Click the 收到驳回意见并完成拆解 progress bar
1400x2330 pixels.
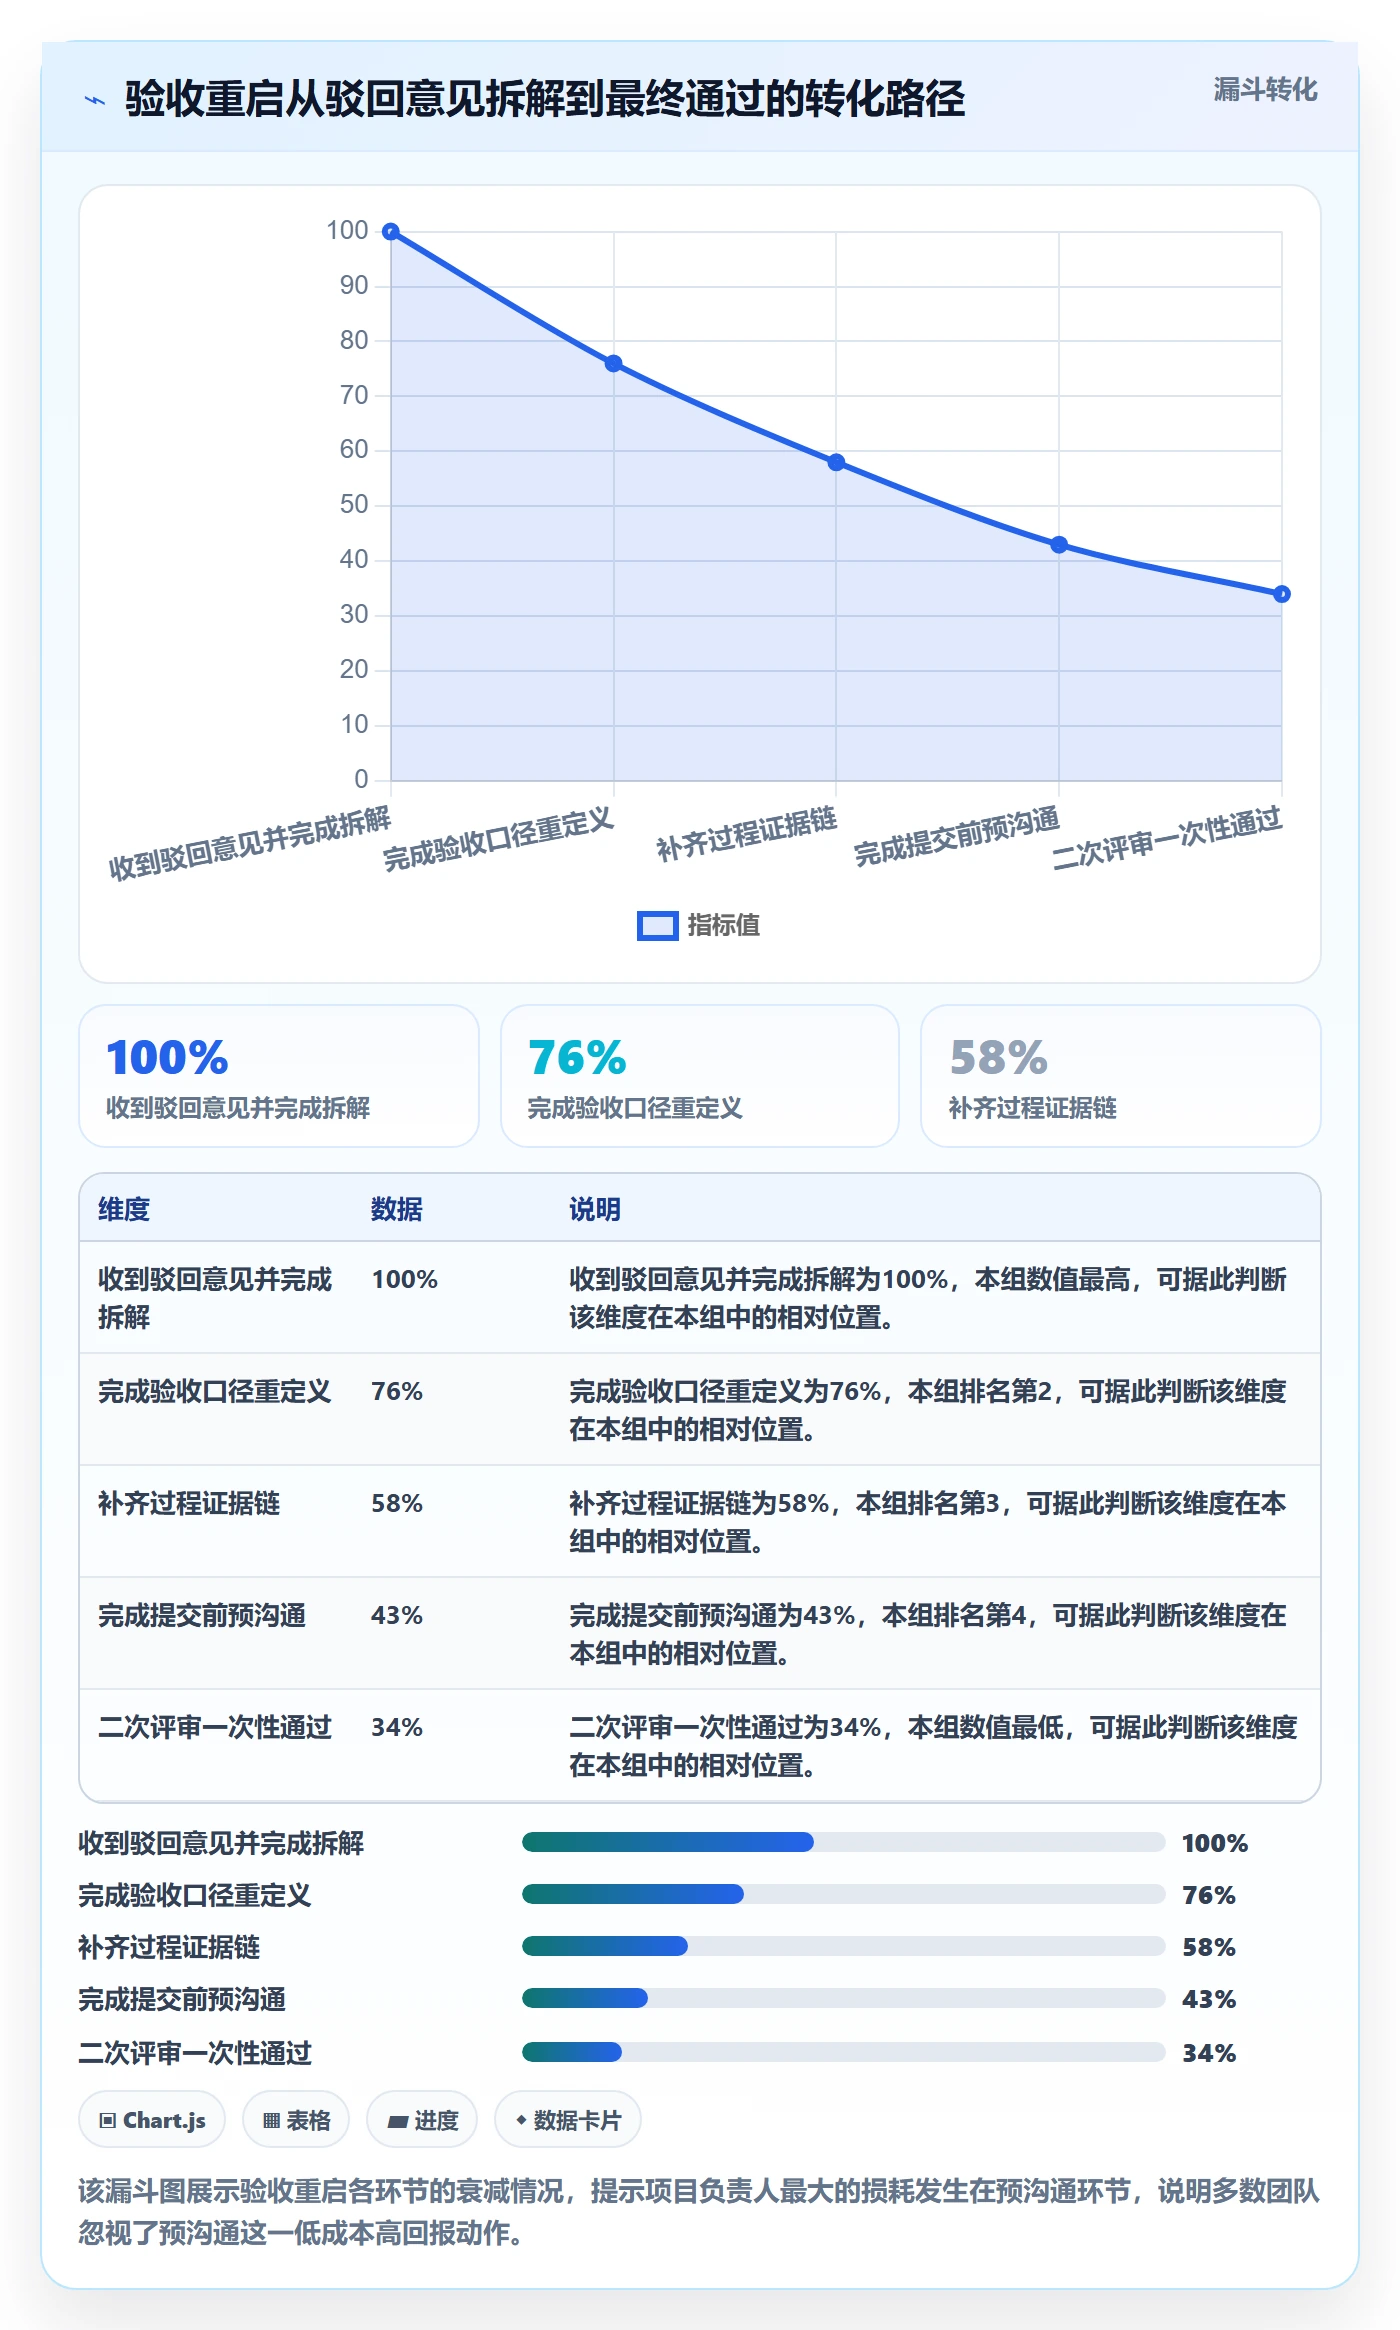click(843, 1842)
